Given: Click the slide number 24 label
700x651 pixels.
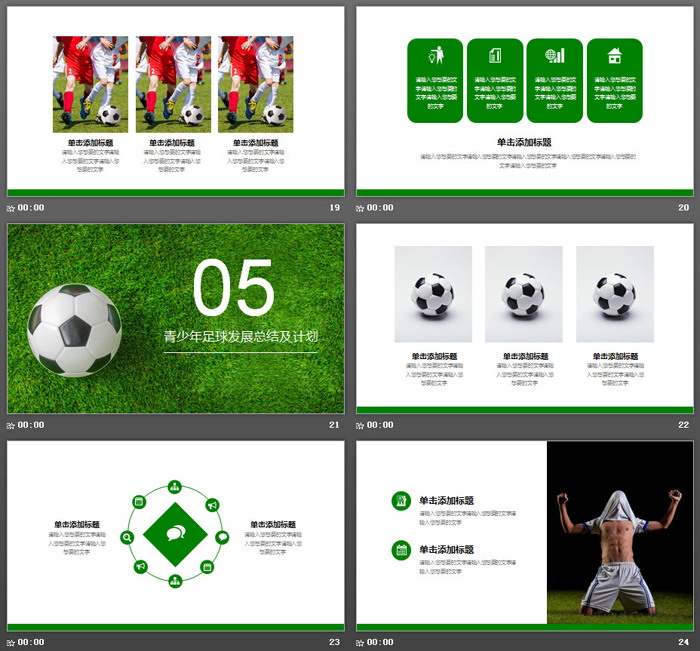Looking at the screenshot, I should (x=684, y=642).
